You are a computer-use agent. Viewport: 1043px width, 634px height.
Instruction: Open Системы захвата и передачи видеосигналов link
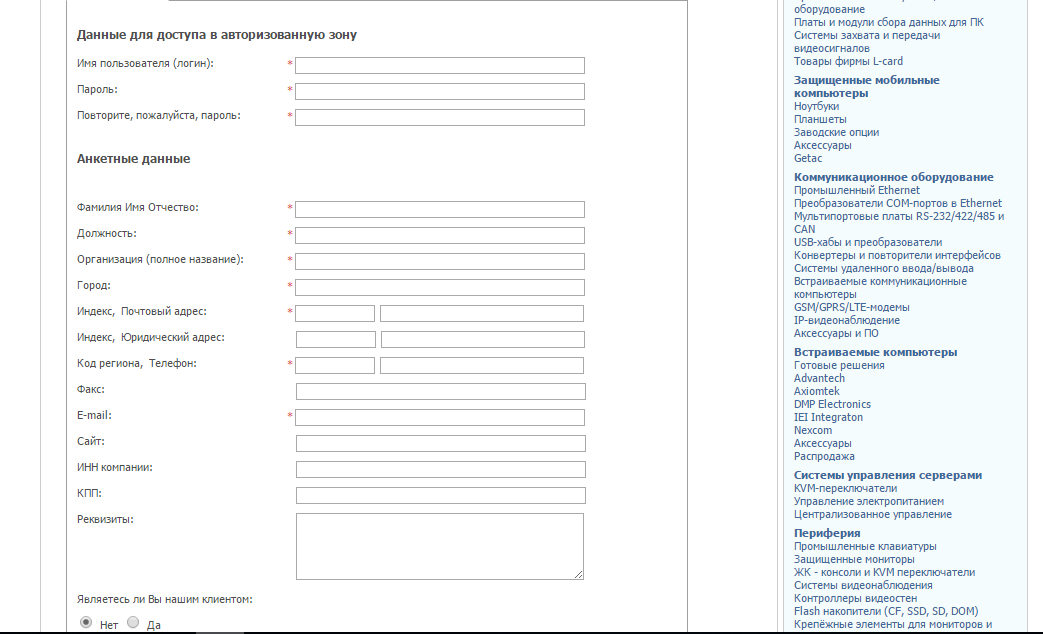(867, 42)
